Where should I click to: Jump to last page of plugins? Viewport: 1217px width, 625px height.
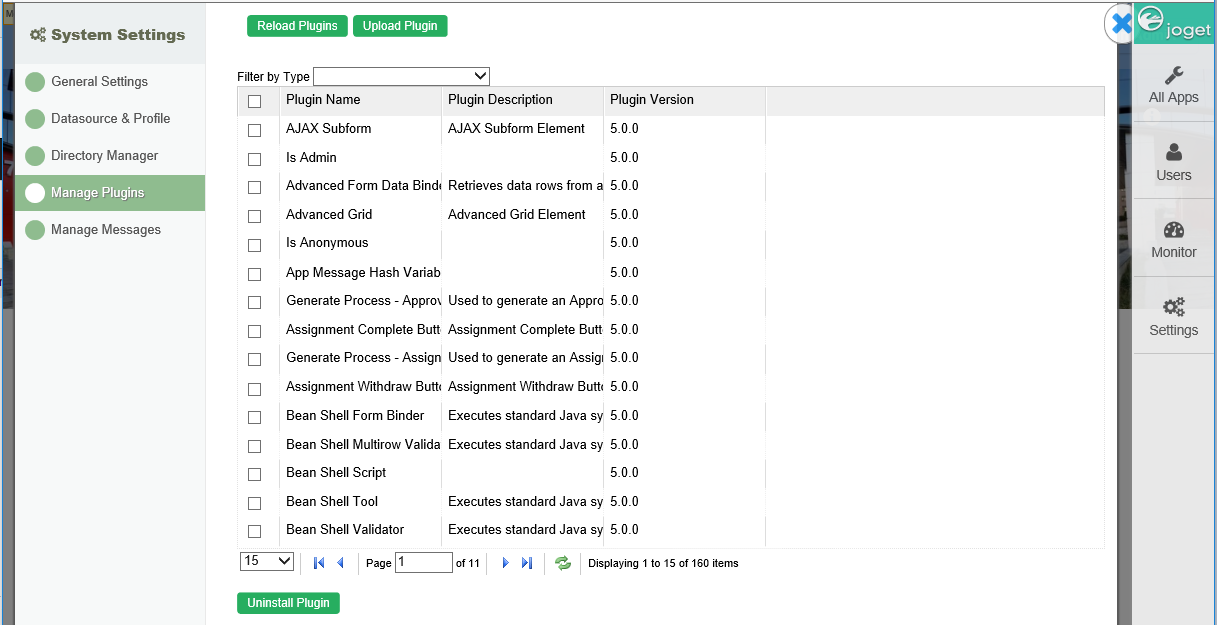(527, 563)
